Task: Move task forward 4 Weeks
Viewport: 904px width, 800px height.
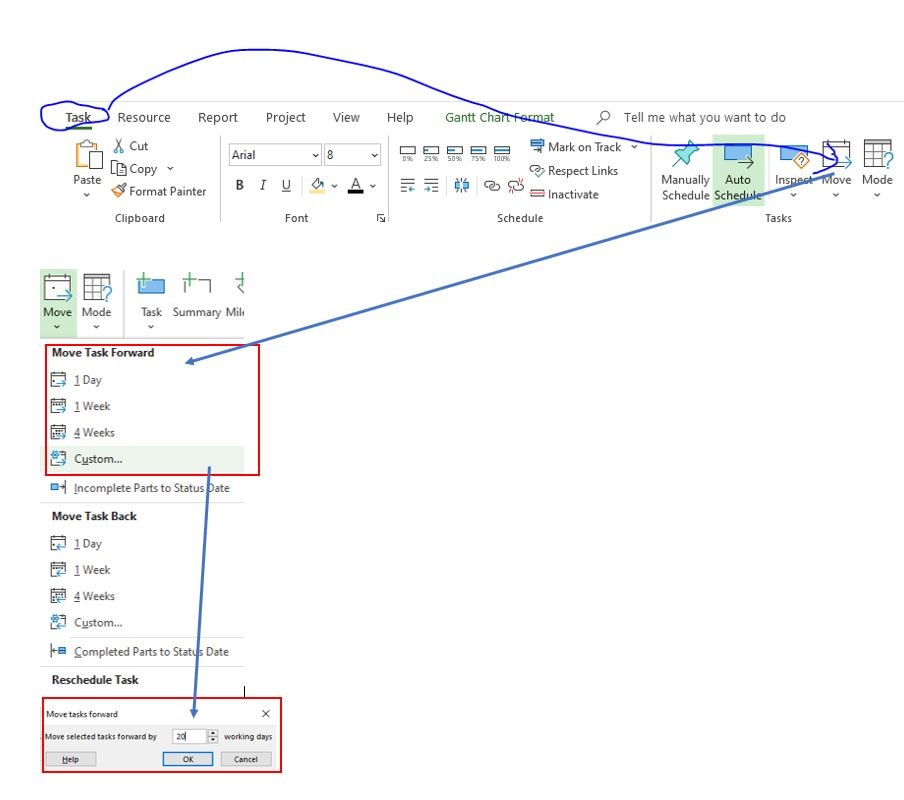Action: click(144, 432)
